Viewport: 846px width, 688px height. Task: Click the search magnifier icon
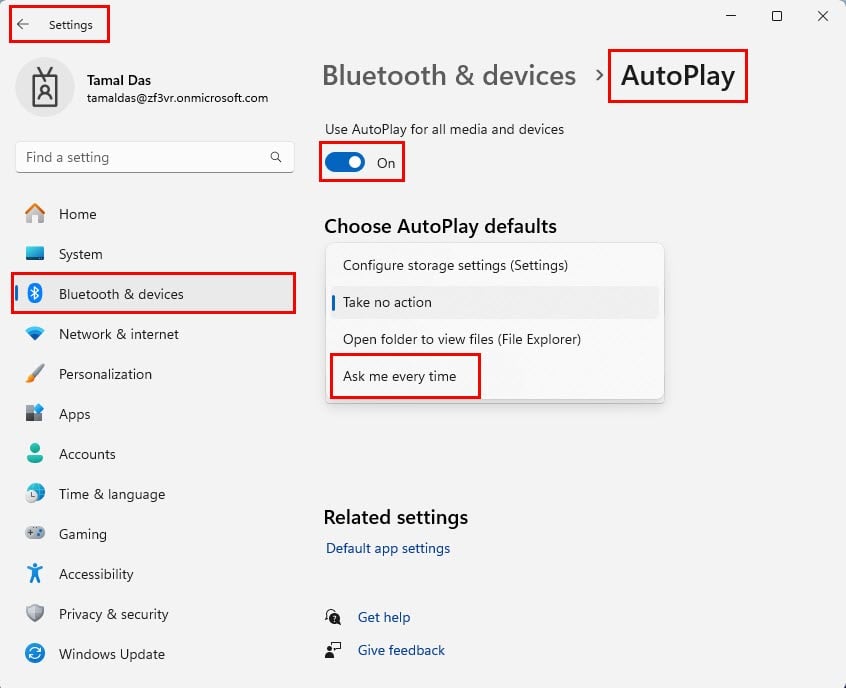[276, 157]
